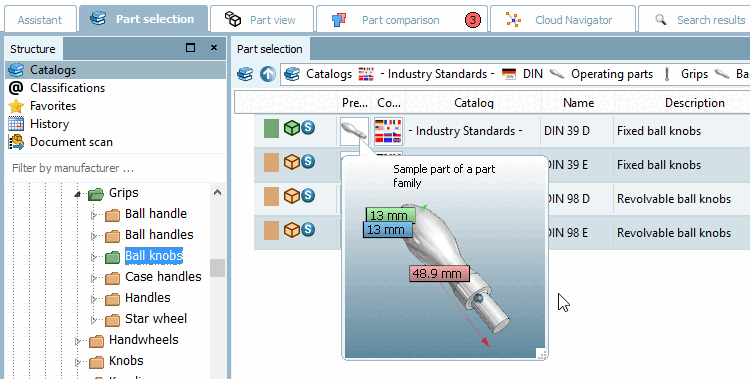The width and height of the screenshot is (750, 379).
Task: Sort by the Name column header
Action: [578, 103]
